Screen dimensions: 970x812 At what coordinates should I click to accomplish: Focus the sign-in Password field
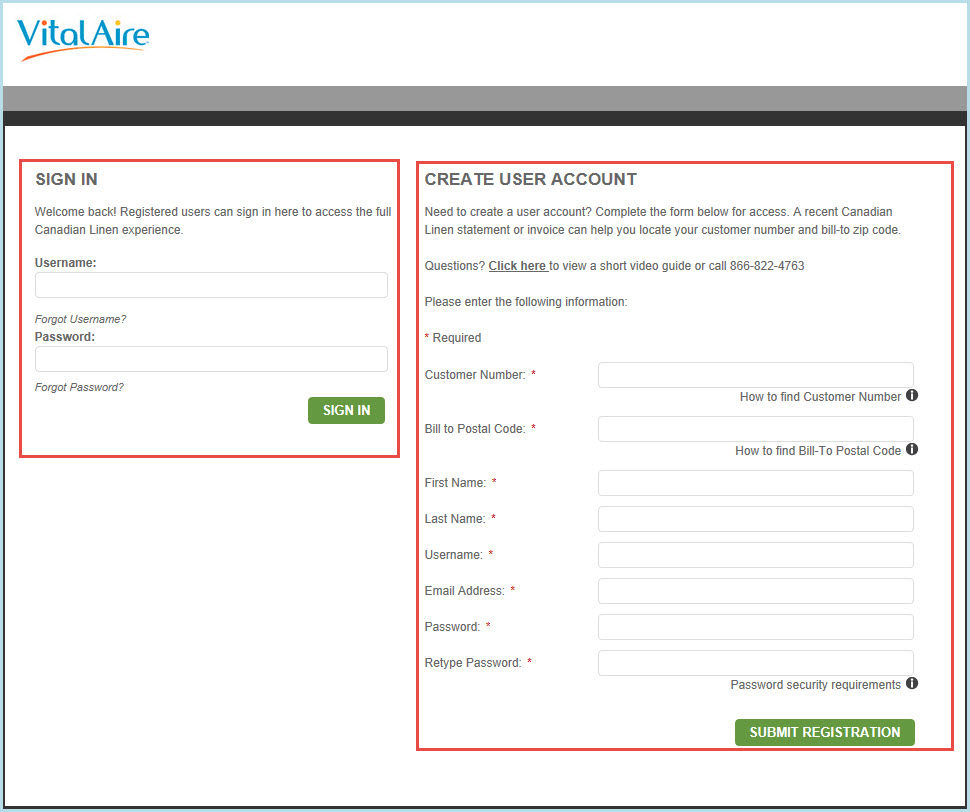pos(211,359)
